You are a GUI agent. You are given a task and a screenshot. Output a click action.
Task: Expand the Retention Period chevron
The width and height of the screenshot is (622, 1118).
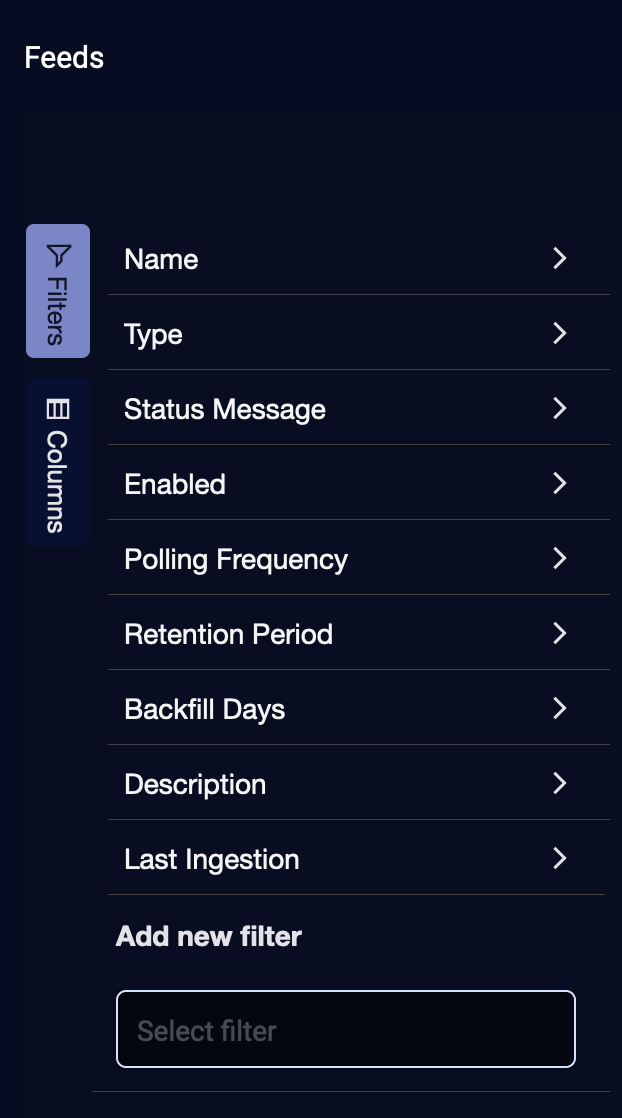559,634
